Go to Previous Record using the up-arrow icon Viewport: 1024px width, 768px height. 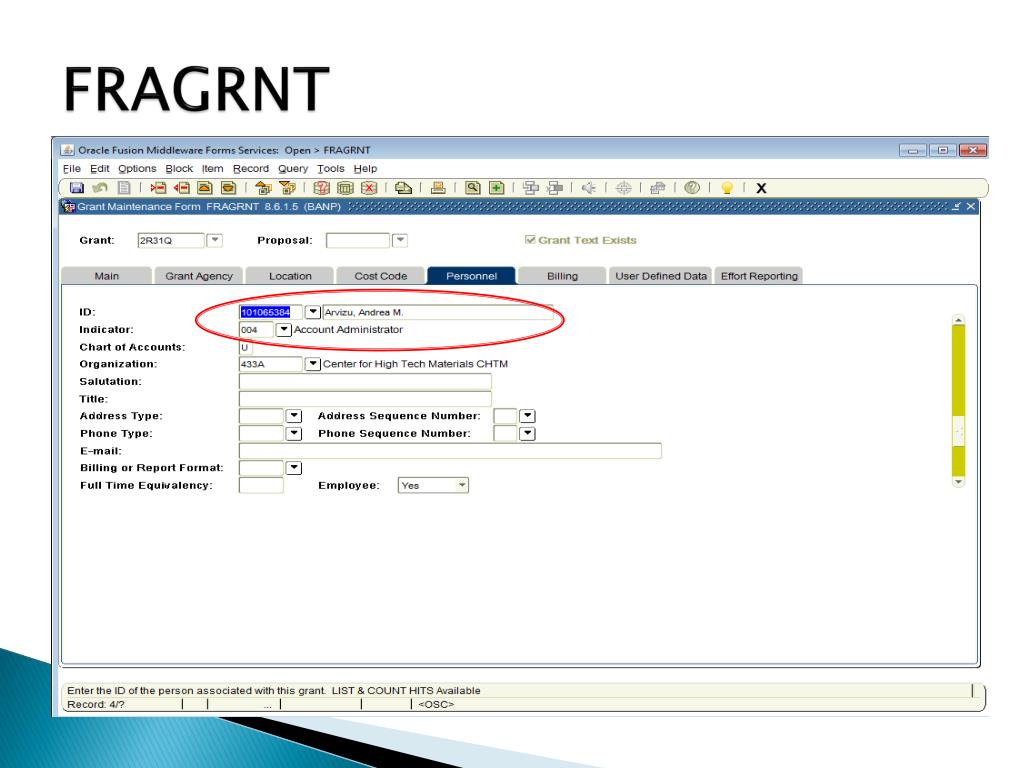[205, 188]
